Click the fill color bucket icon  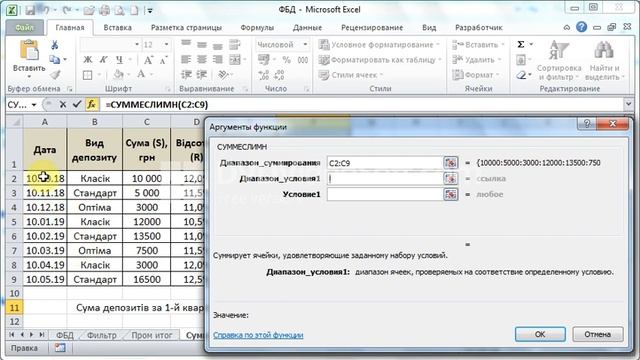[x=118, y=75]
